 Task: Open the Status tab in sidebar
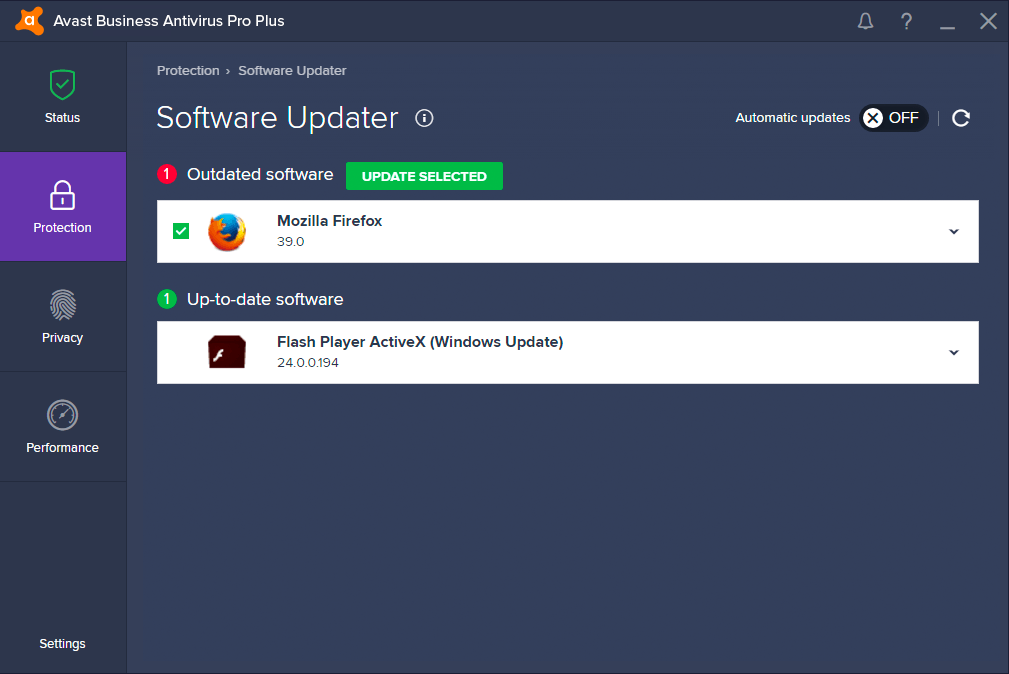pos(62,97)
